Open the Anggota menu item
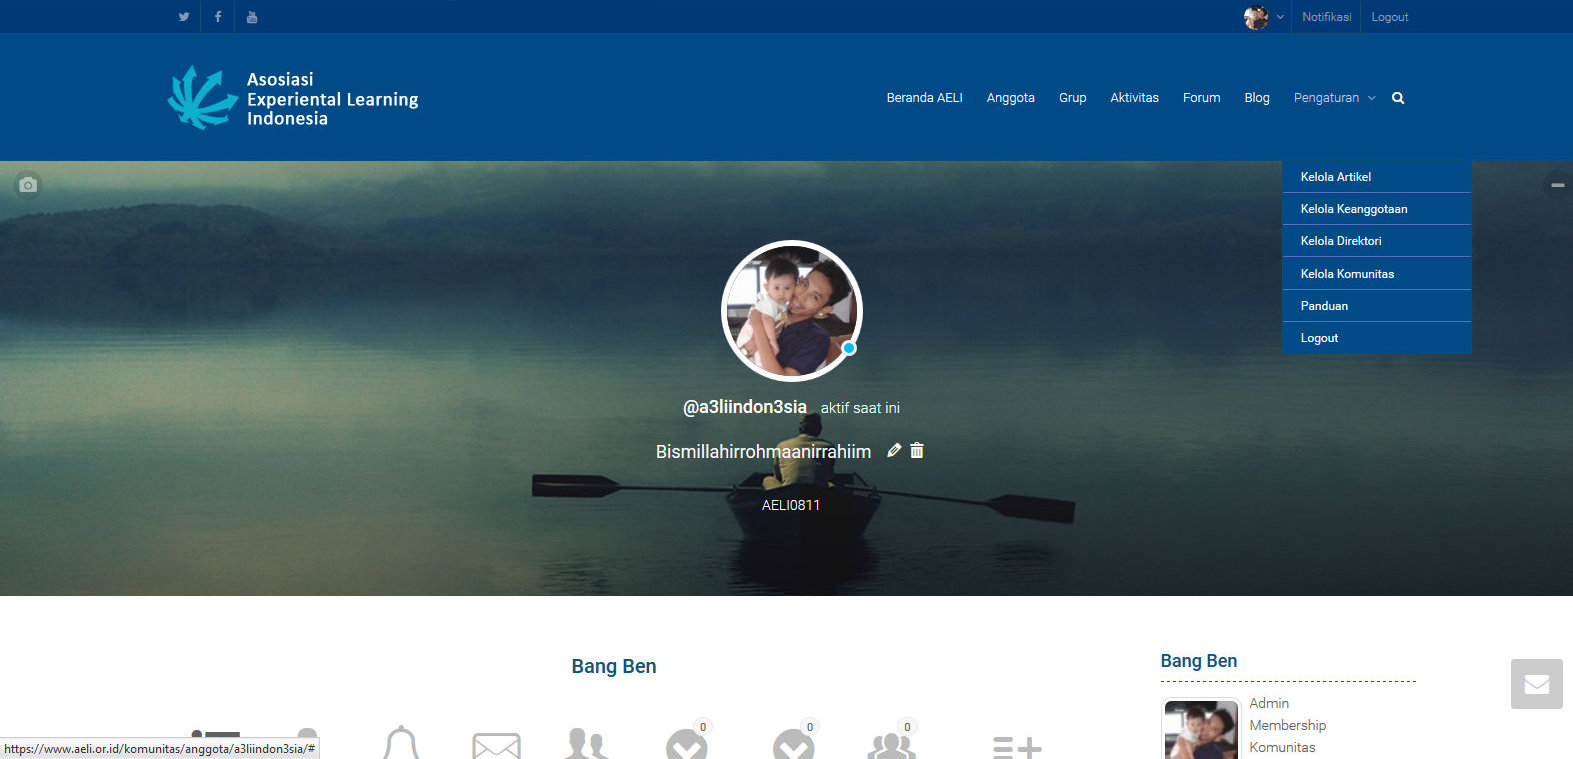This screenshot has width=1573, height=759. [1010, 98]
